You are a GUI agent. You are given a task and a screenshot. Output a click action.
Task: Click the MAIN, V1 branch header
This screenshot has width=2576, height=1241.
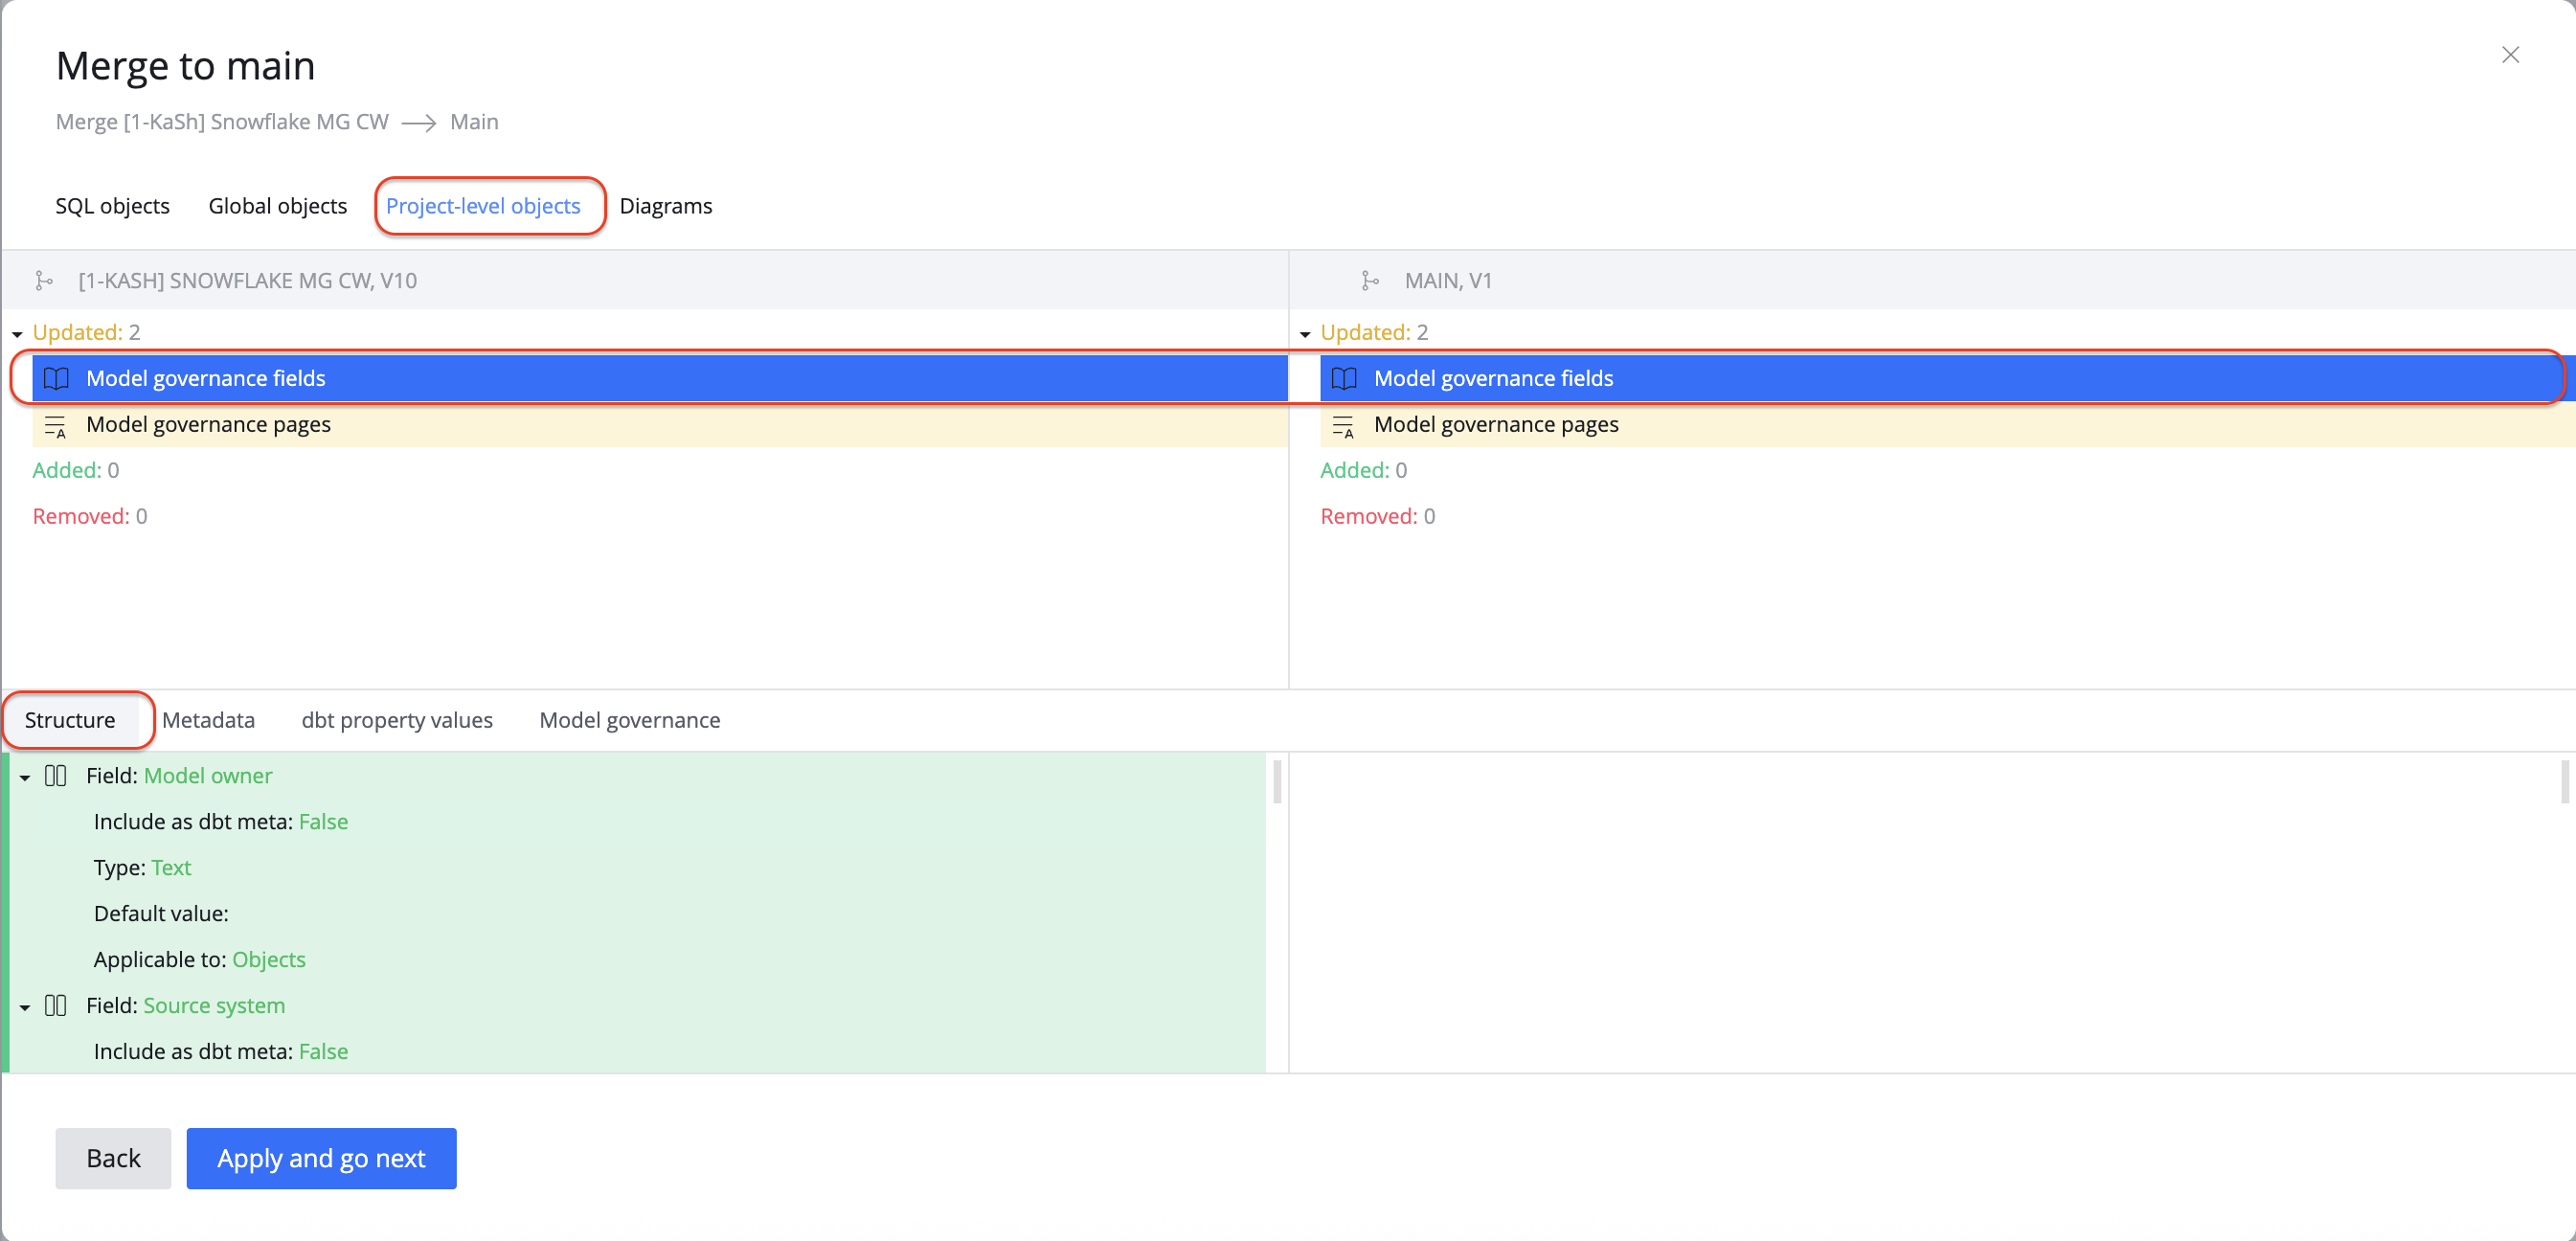pyautogui.click(x=1448, y=281)
